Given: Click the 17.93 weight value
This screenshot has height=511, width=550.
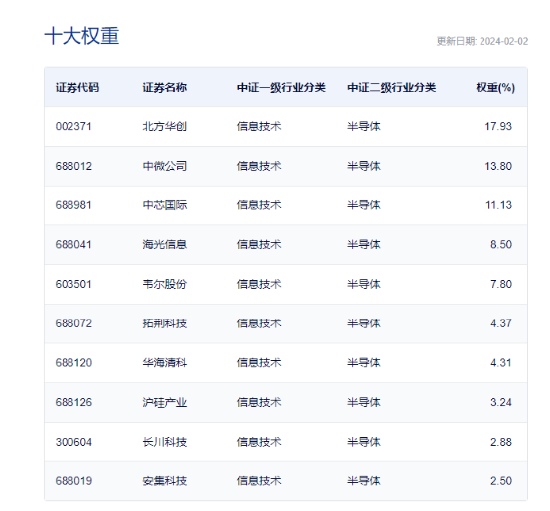Looking at the screenshot, I should pyautogui.click(x=498, y=126).
